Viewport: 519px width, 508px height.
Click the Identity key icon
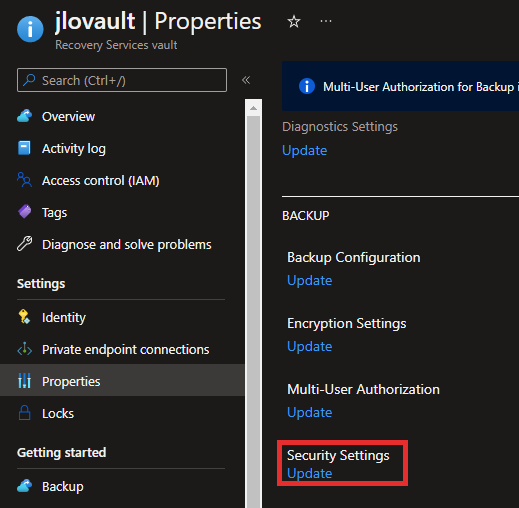click(24, 317)
